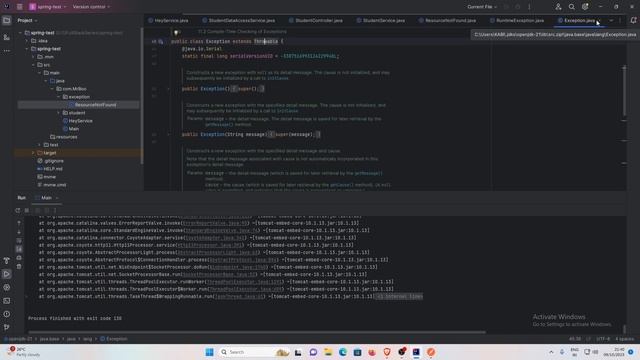The width and height of the screenshot is (640, 360).
Task: Open more run actions kebab menu
Action: point(529,7)
